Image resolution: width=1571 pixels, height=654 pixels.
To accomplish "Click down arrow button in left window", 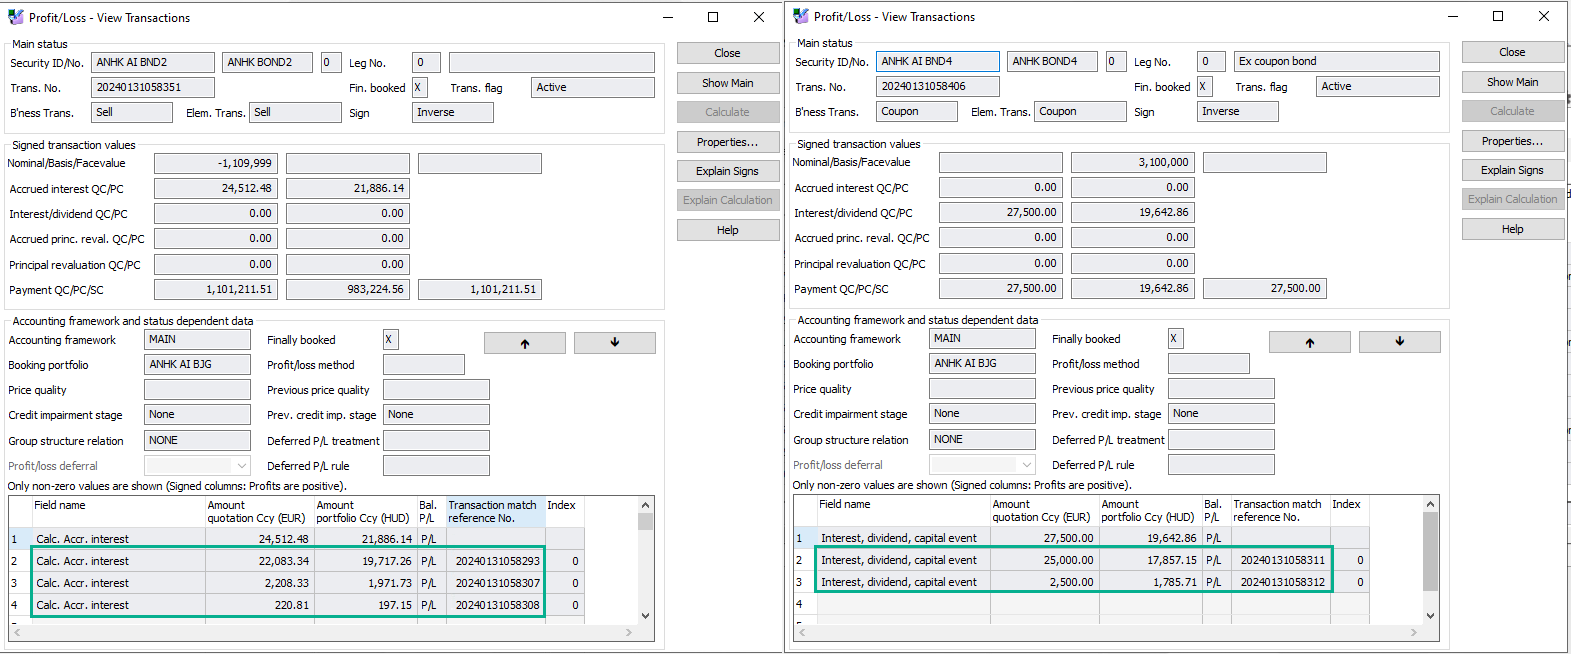I will pyautogui.click(x=615, y=343).
